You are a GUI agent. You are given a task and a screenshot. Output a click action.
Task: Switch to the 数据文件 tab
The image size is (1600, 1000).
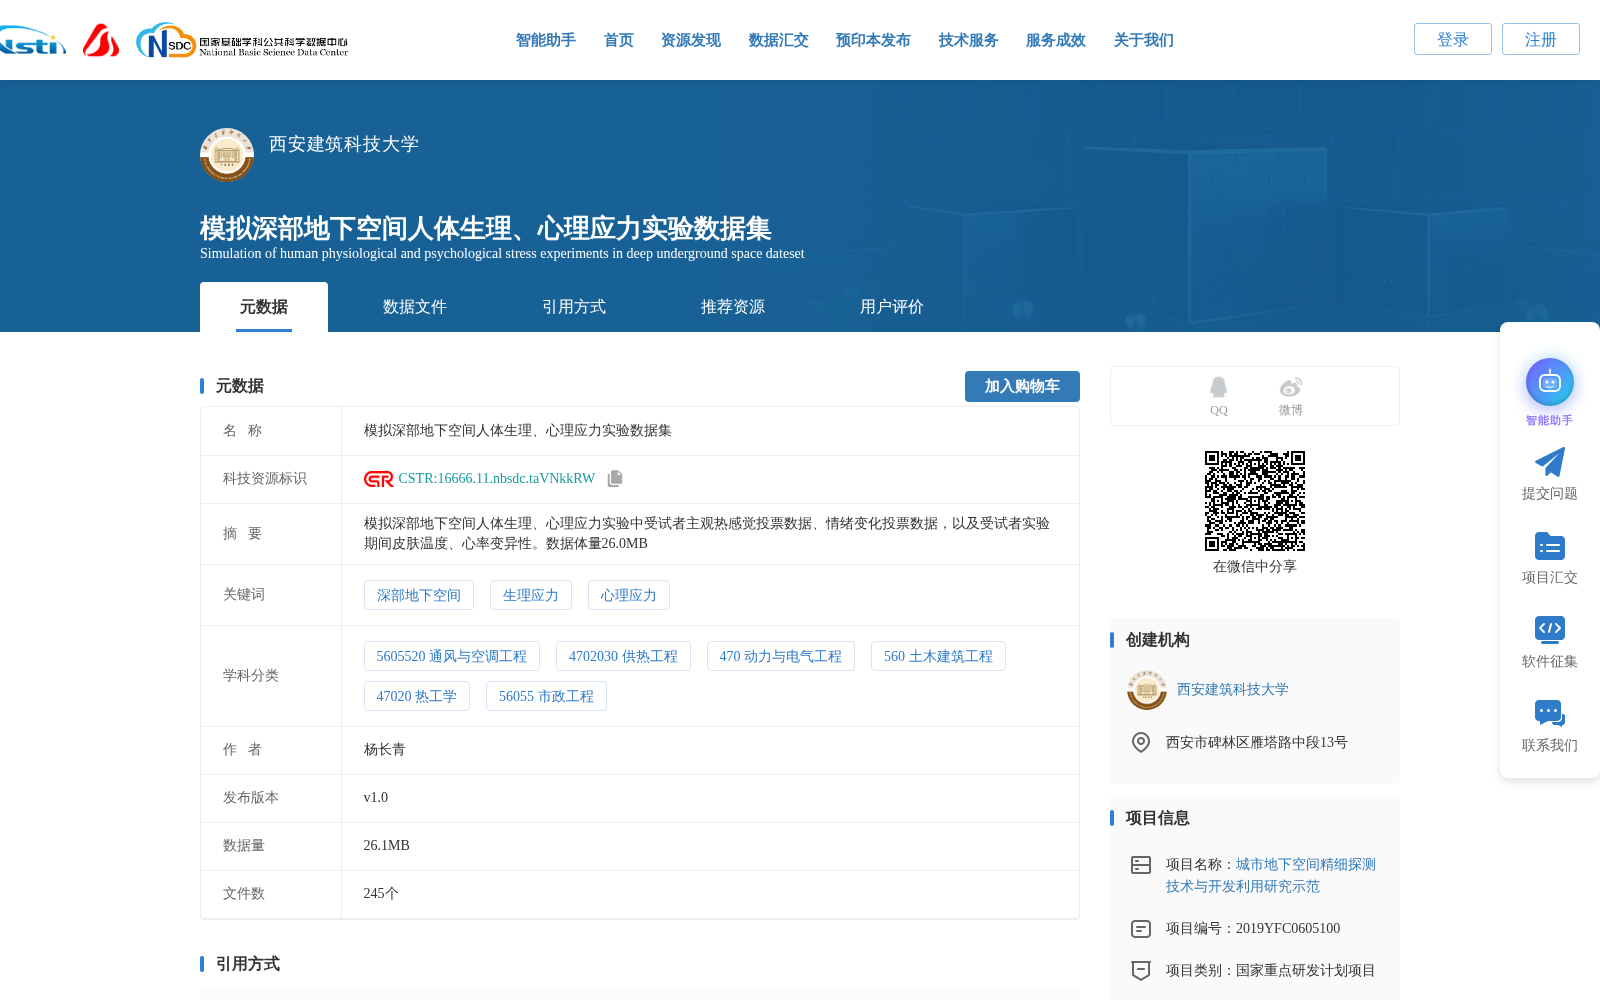point(415,307)
